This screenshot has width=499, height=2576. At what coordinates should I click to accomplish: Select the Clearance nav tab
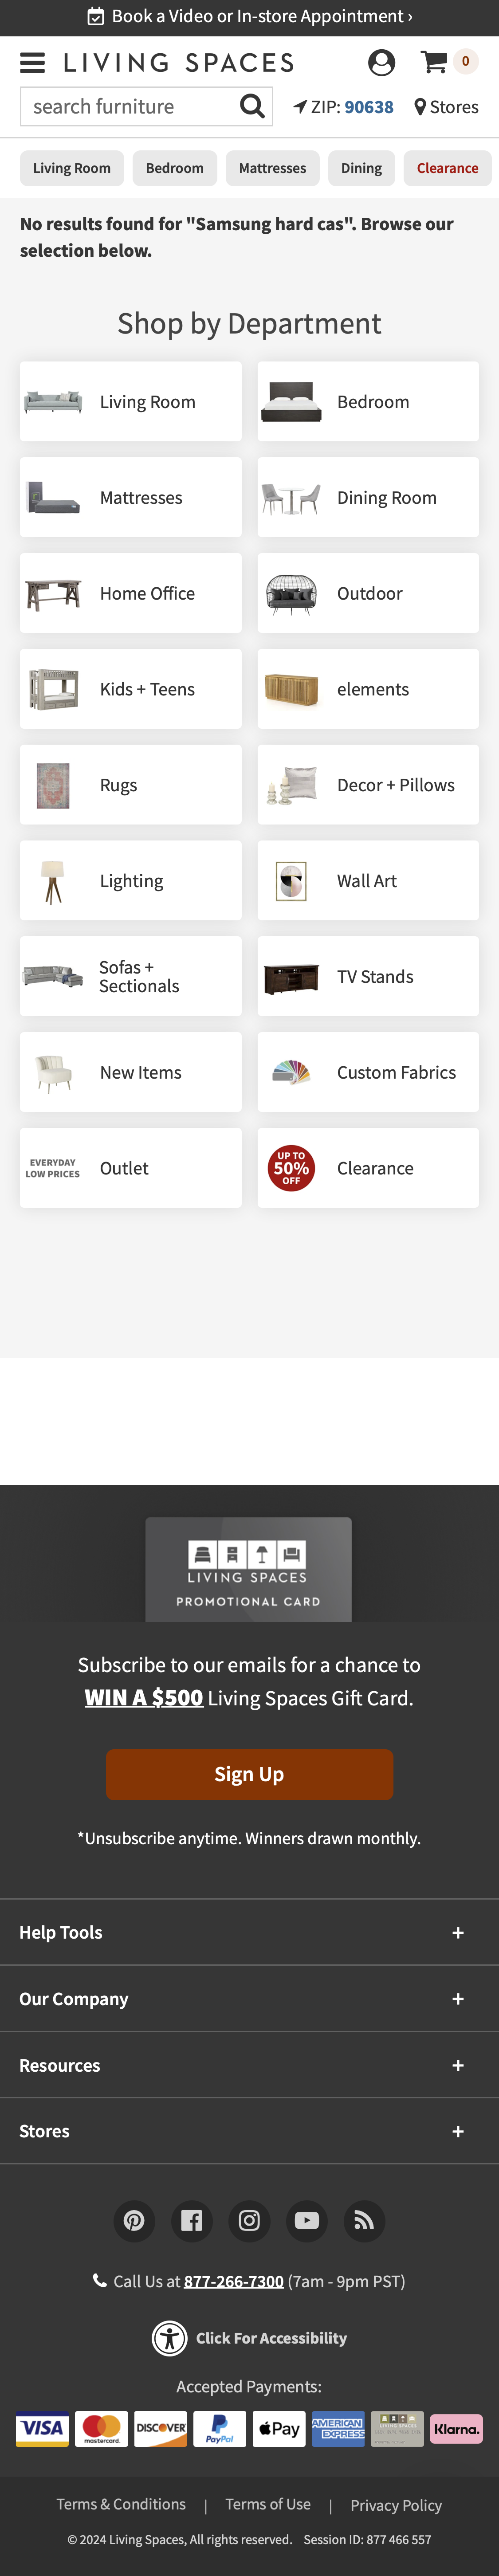(x=447, y=168)
